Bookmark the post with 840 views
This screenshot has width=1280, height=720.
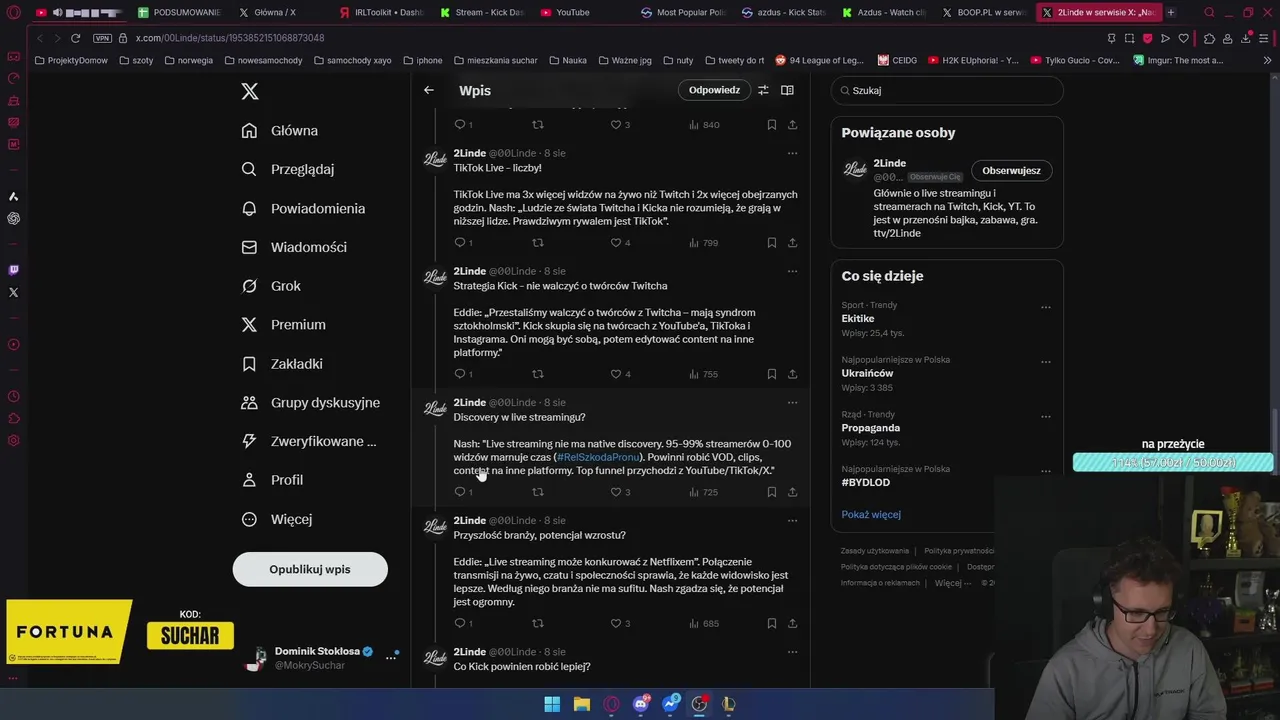pyautogui.click(x=772, y=125)
